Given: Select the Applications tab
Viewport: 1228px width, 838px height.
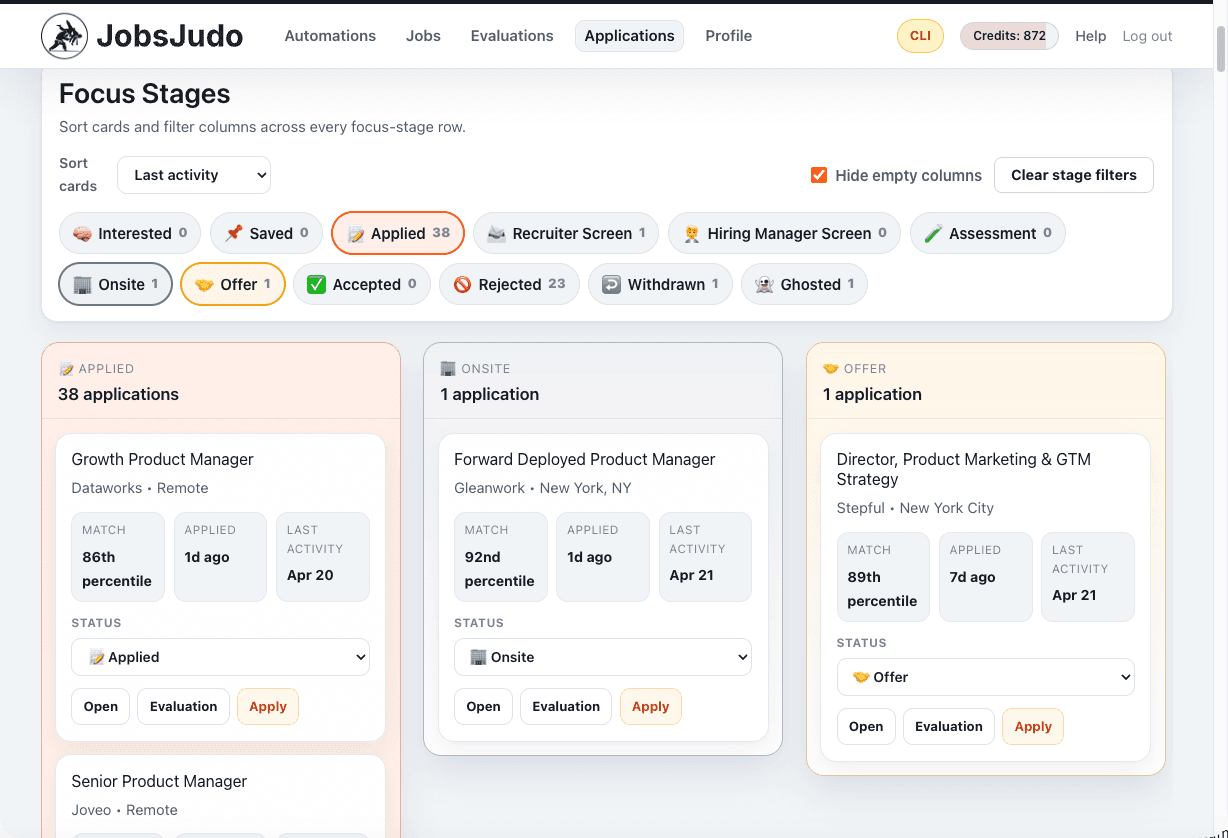Looking at the screenshot, I should pos(629,36).
